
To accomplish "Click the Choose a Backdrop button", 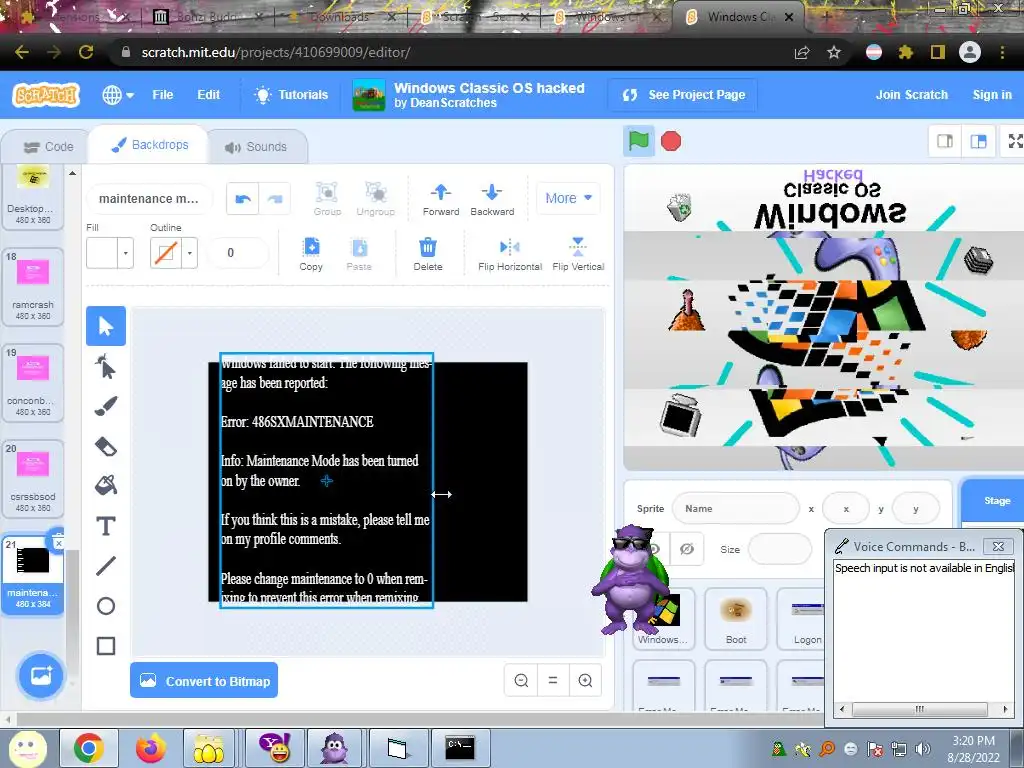I will click(40, 675).
